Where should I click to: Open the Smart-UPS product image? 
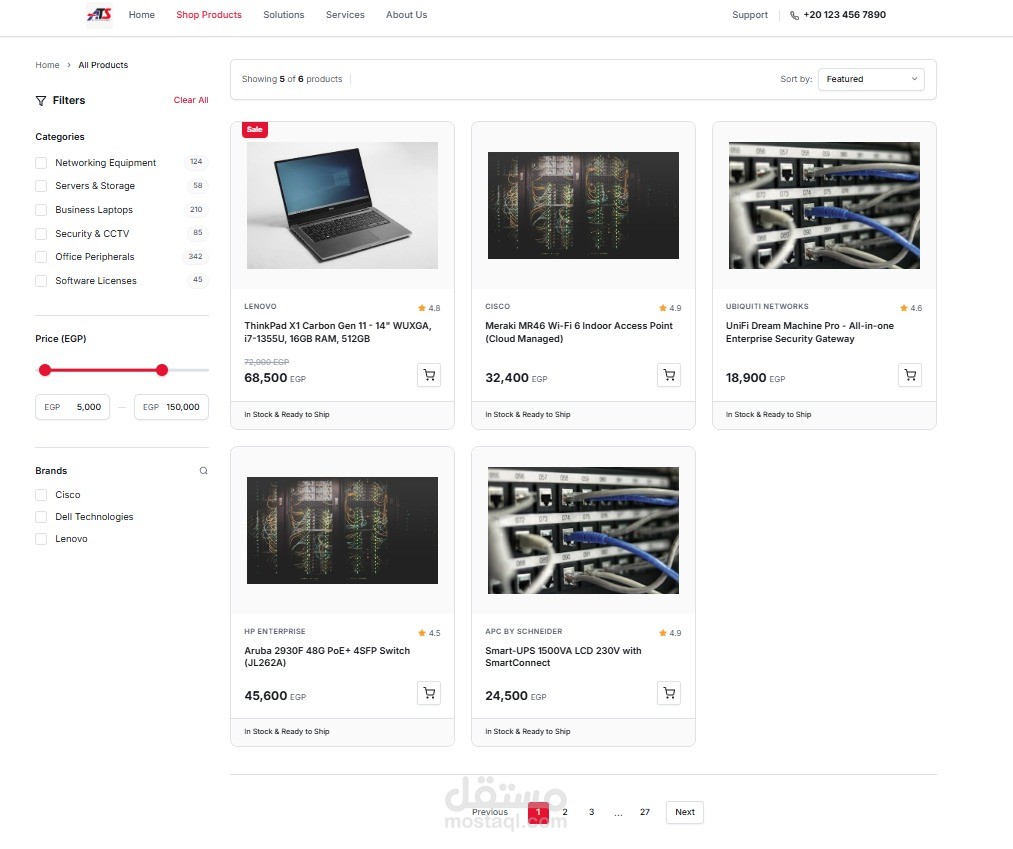pyautogui.click(x=583, y=530)
